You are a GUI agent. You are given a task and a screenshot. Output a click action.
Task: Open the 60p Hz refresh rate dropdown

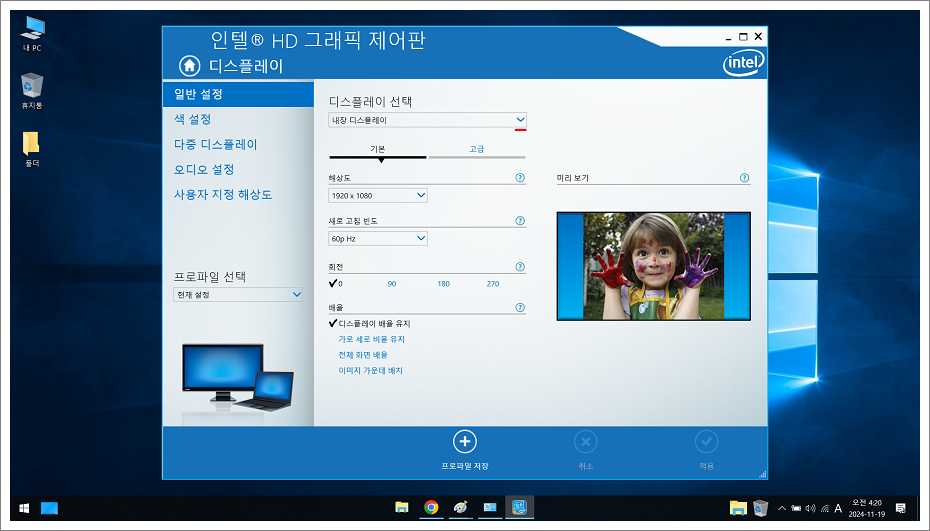[378, 239]
